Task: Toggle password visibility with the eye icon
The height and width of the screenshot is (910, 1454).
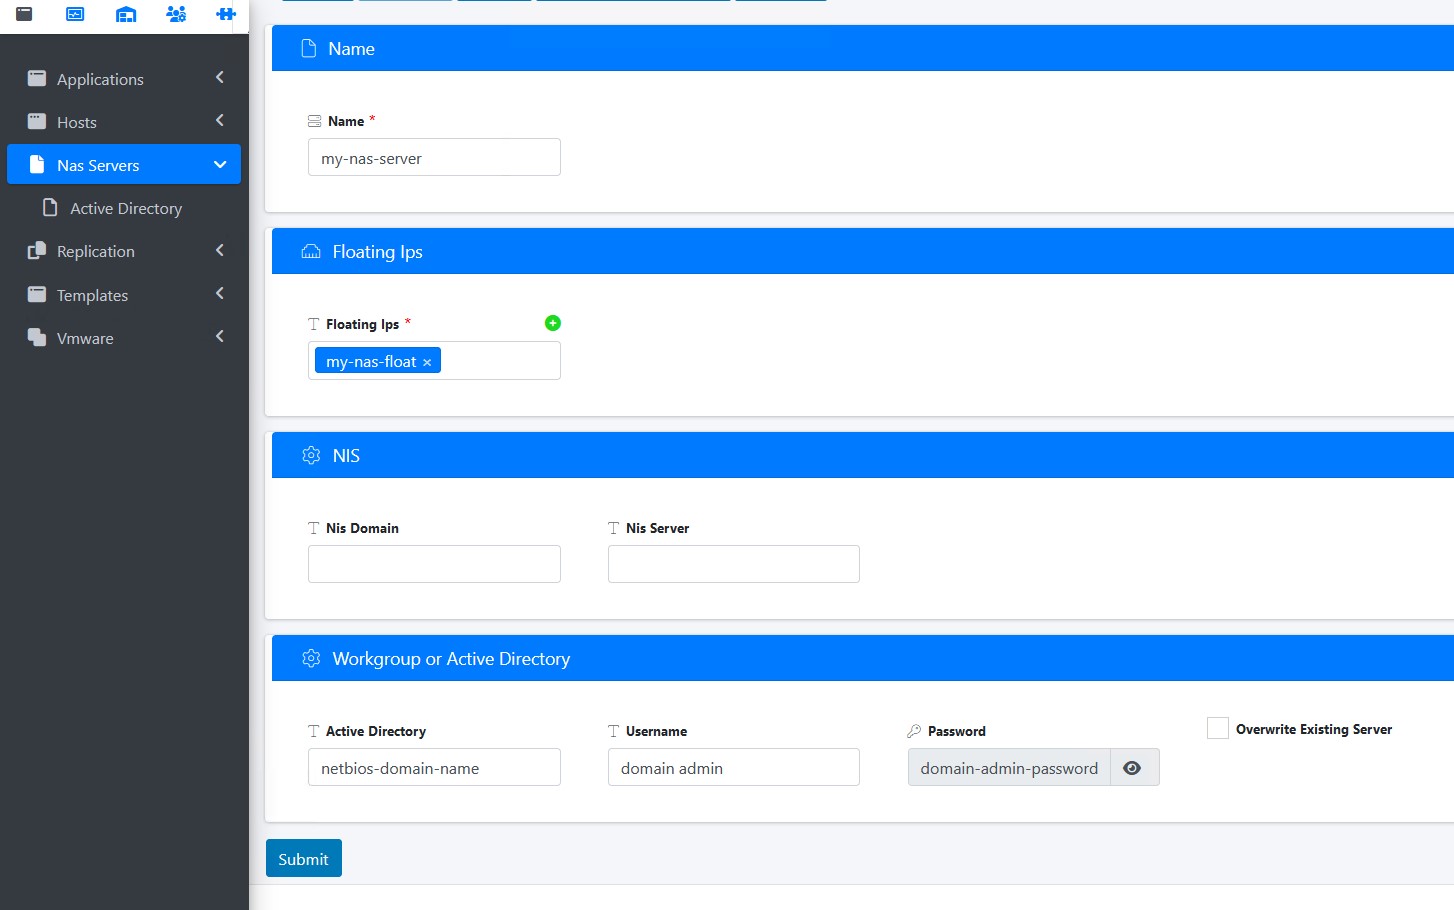Action: pos(1133,767)
